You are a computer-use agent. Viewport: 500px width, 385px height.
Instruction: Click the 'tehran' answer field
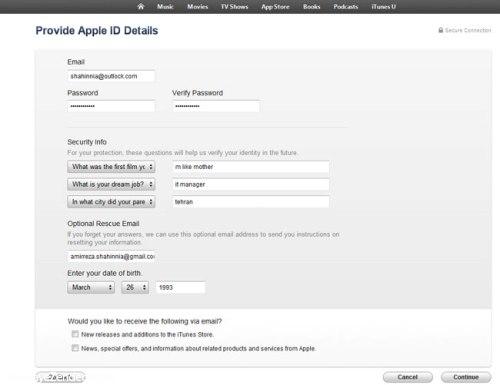(251, 202)
